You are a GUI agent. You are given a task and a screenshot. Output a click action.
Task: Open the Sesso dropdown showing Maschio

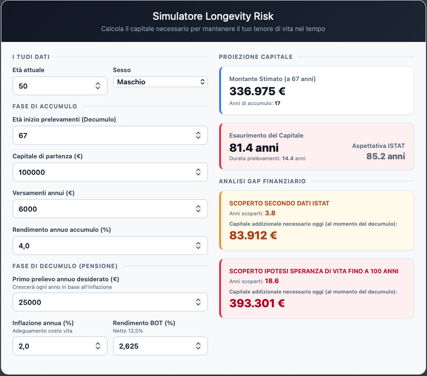click(160, 82)
